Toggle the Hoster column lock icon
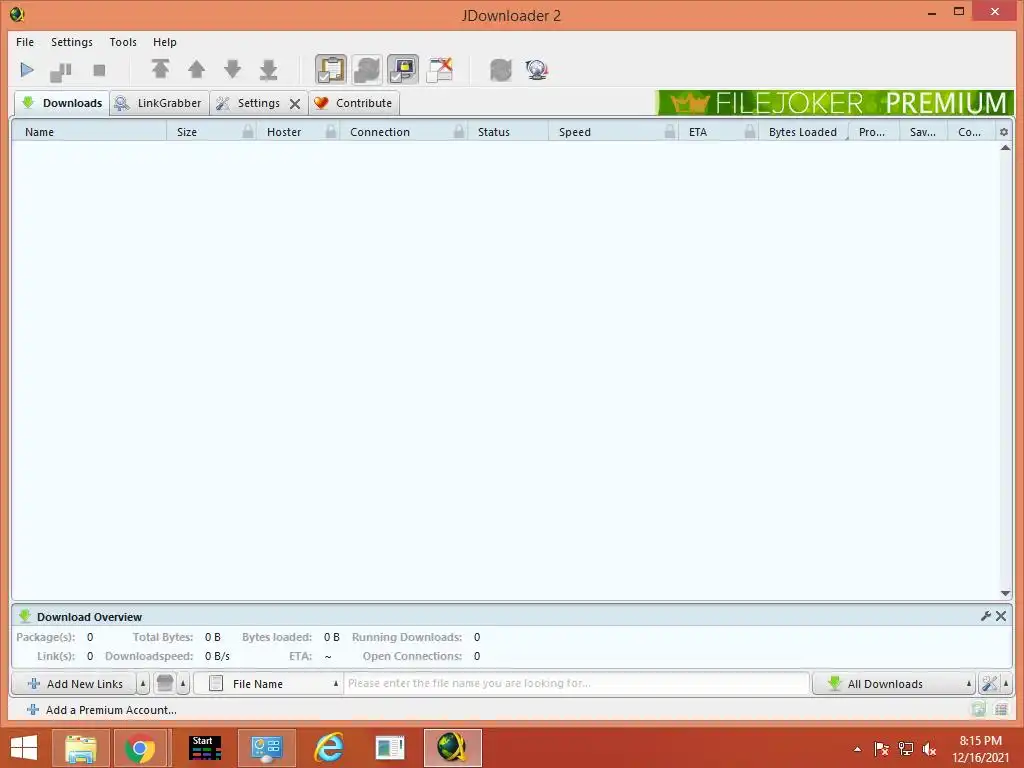The width and height of the screenshot is (1024, 768). (331, 132)
